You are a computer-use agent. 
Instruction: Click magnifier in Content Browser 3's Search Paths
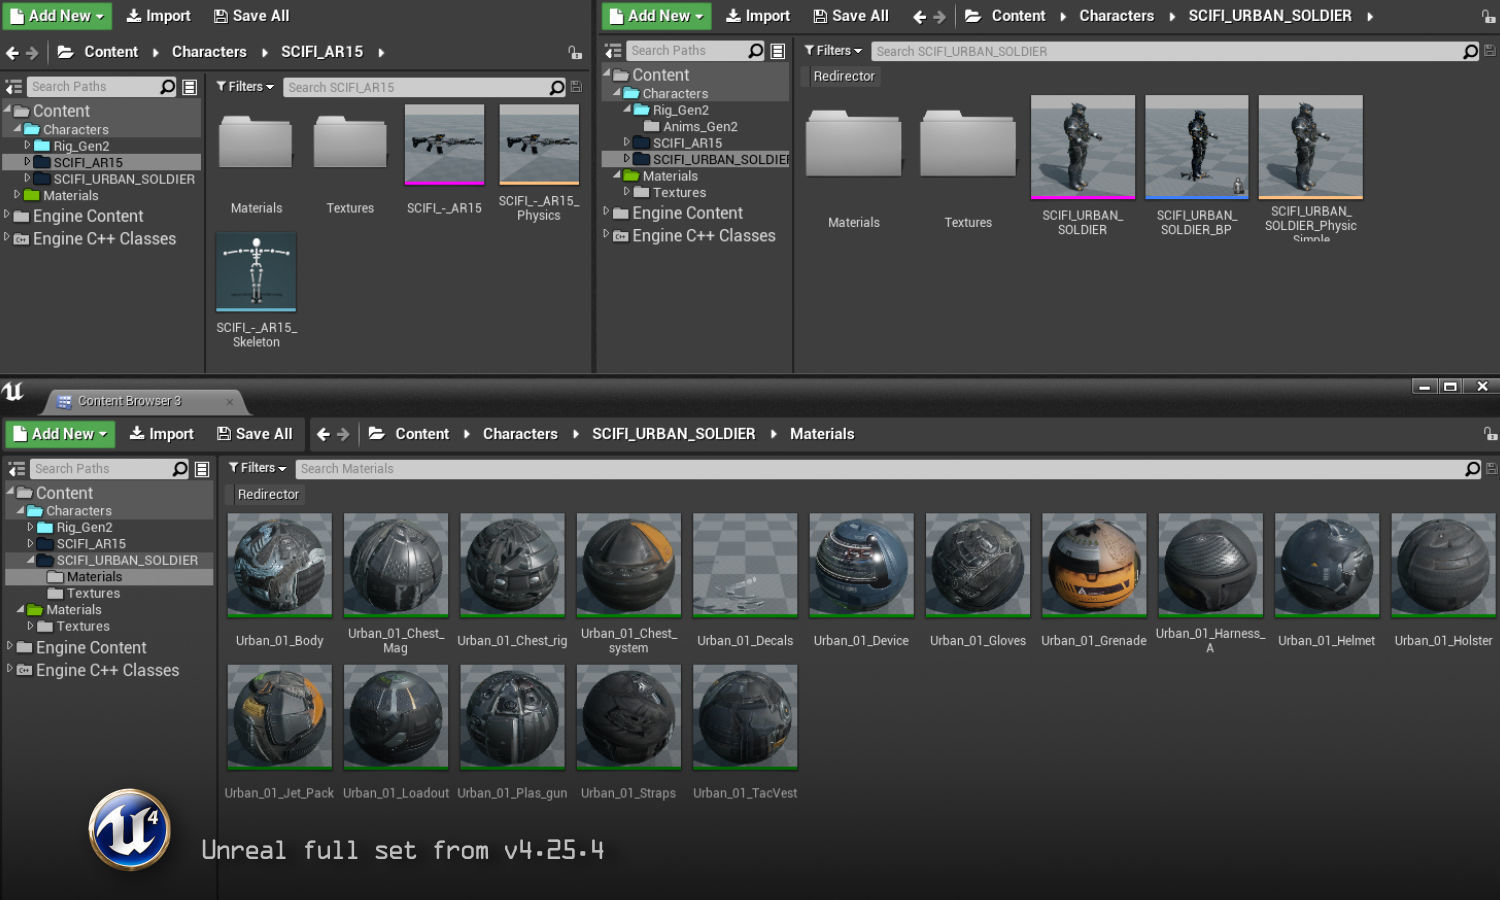(x=180, y=469)
